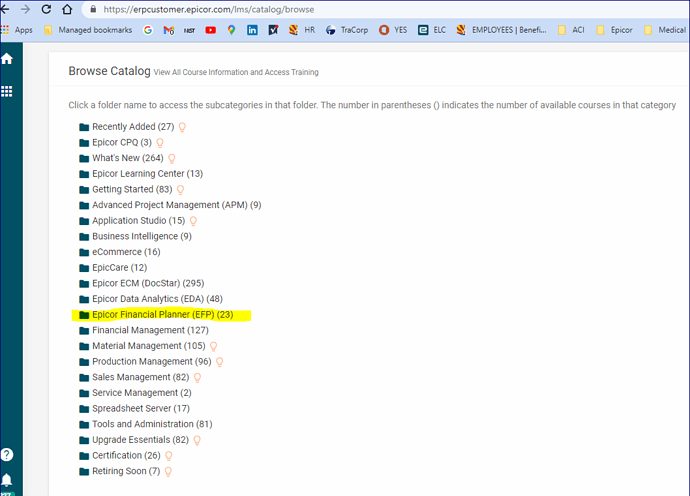Image resolution: width=690 pixels, height=496 pixels.
Task: Open the YouTube bookmark icon
Action: coord(210,30)
